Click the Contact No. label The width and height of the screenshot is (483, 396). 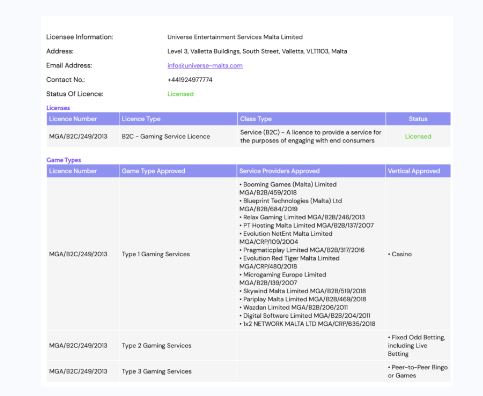tap(66, 80)
